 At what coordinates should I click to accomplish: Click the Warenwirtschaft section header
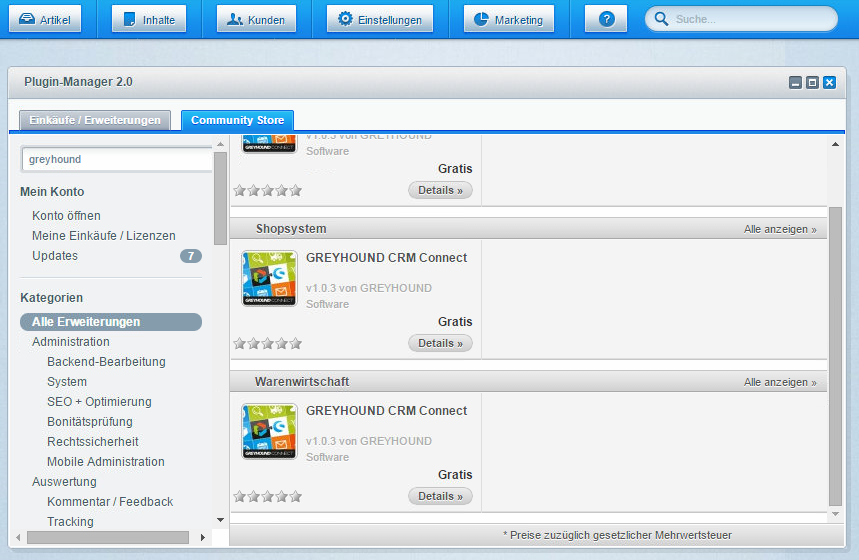coord(529,381)
